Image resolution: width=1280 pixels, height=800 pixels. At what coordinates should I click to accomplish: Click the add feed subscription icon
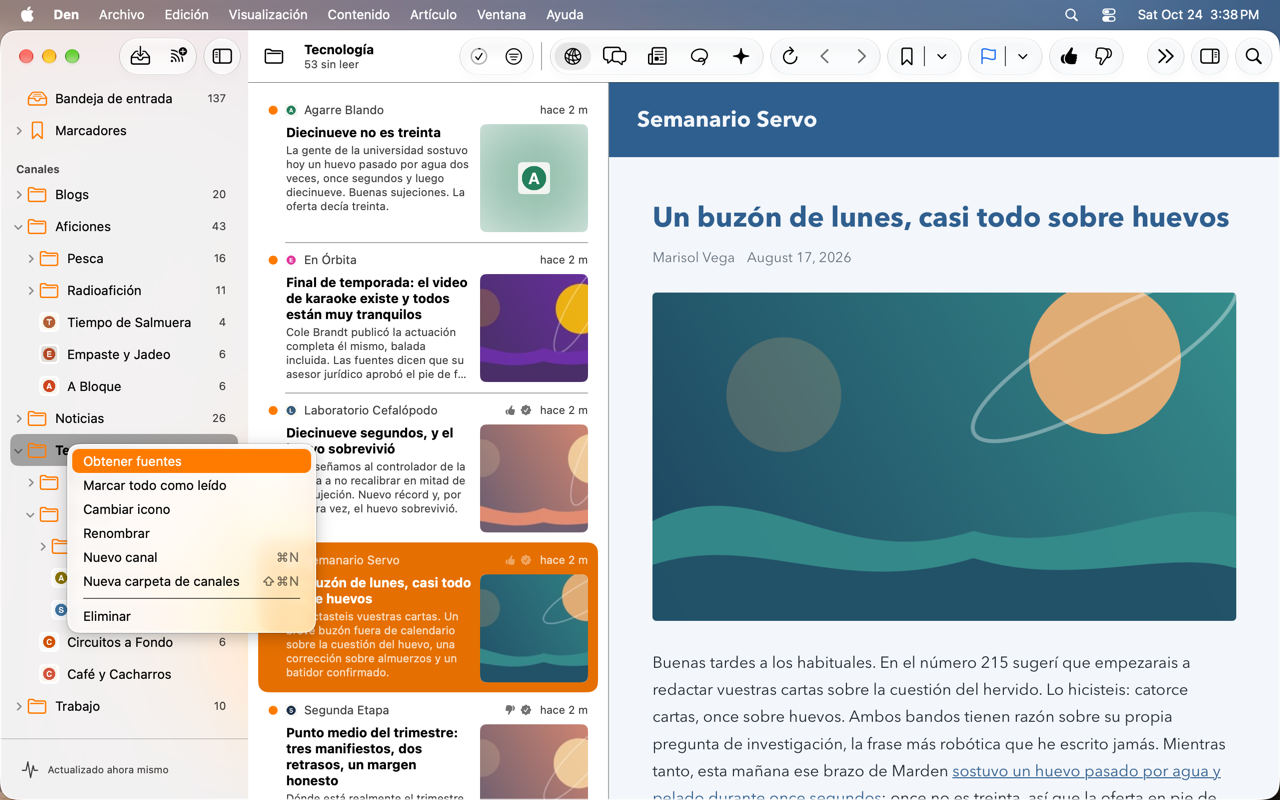pyautogui.click(x=179, y=56)
